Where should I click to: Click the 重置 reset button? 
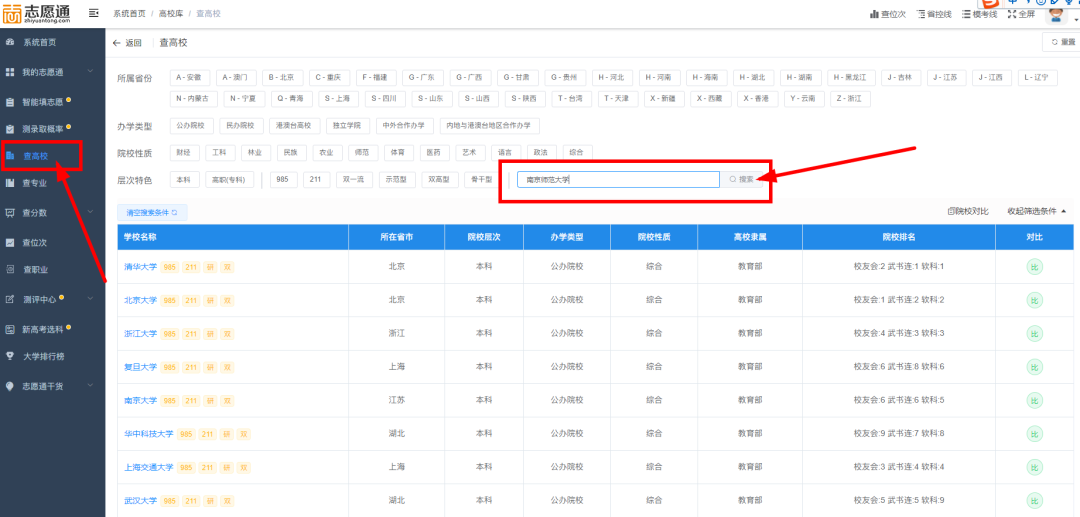click(x=1062, y=42)
